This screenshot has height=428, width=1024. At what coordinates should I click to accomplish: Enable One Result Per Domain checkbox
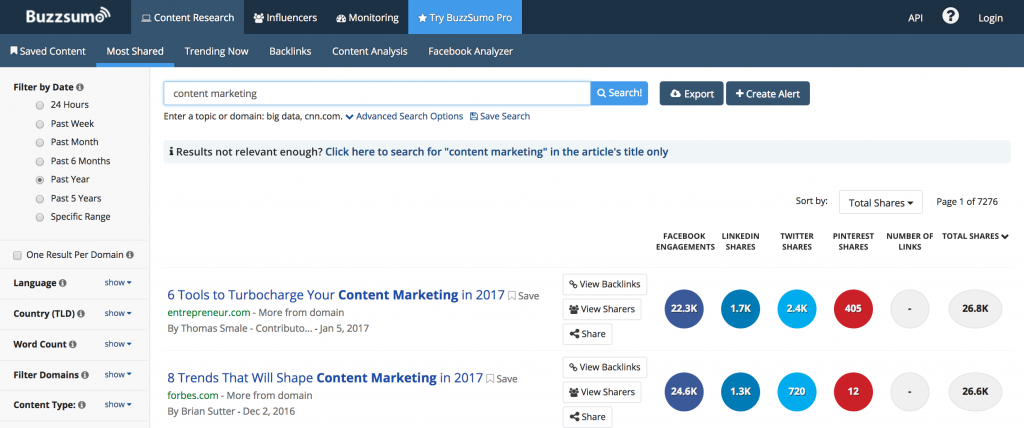click(x=17, y=255)
